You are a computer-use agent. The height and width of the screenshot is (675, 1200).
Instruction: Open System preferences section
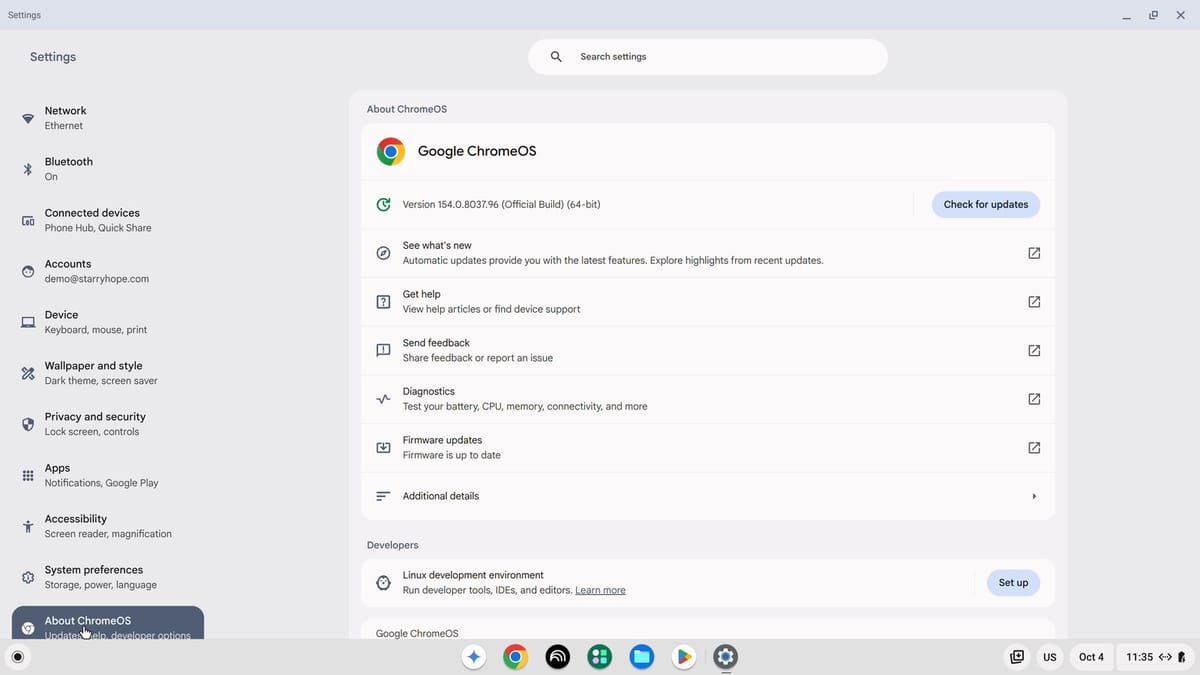pyautogui.click(x=108, y=577)
